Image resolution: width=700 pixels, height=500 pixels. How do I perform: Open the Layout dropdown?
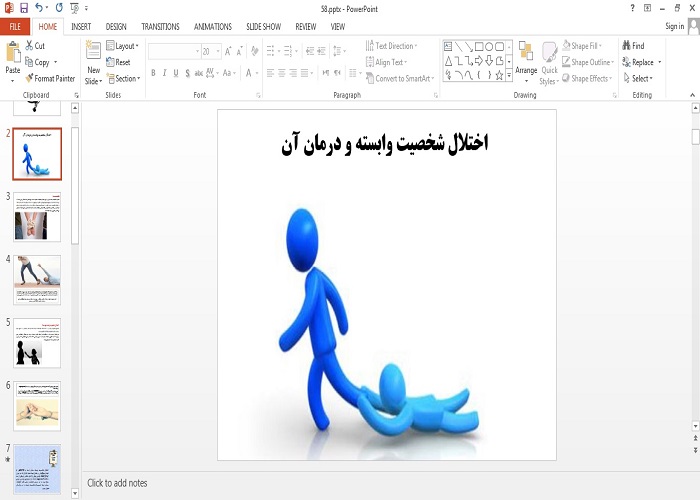[x=120, y=46]
